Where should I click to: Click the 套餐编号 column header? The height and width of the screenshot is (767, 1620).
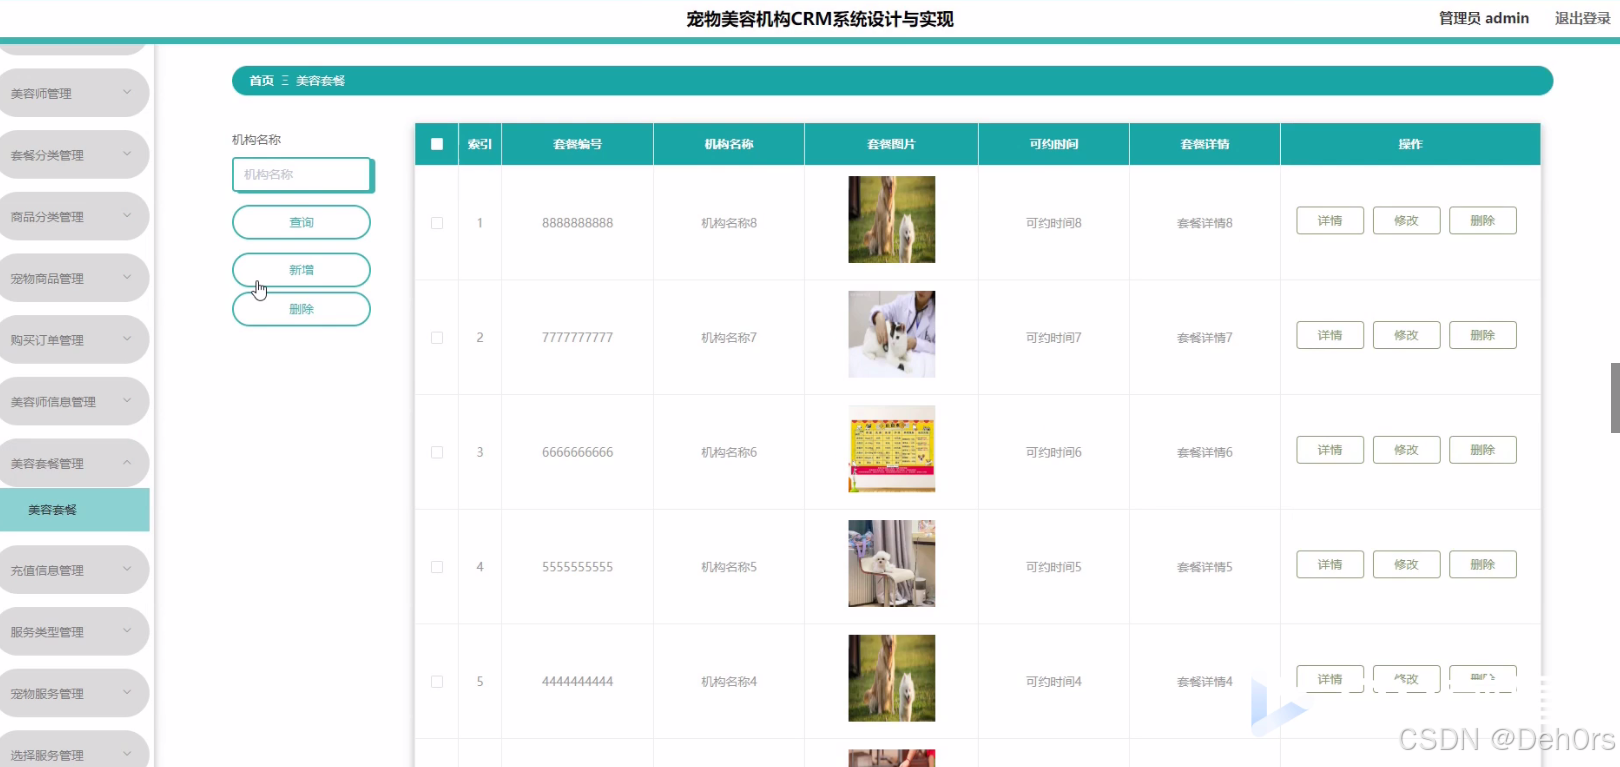tap(578, 144)
